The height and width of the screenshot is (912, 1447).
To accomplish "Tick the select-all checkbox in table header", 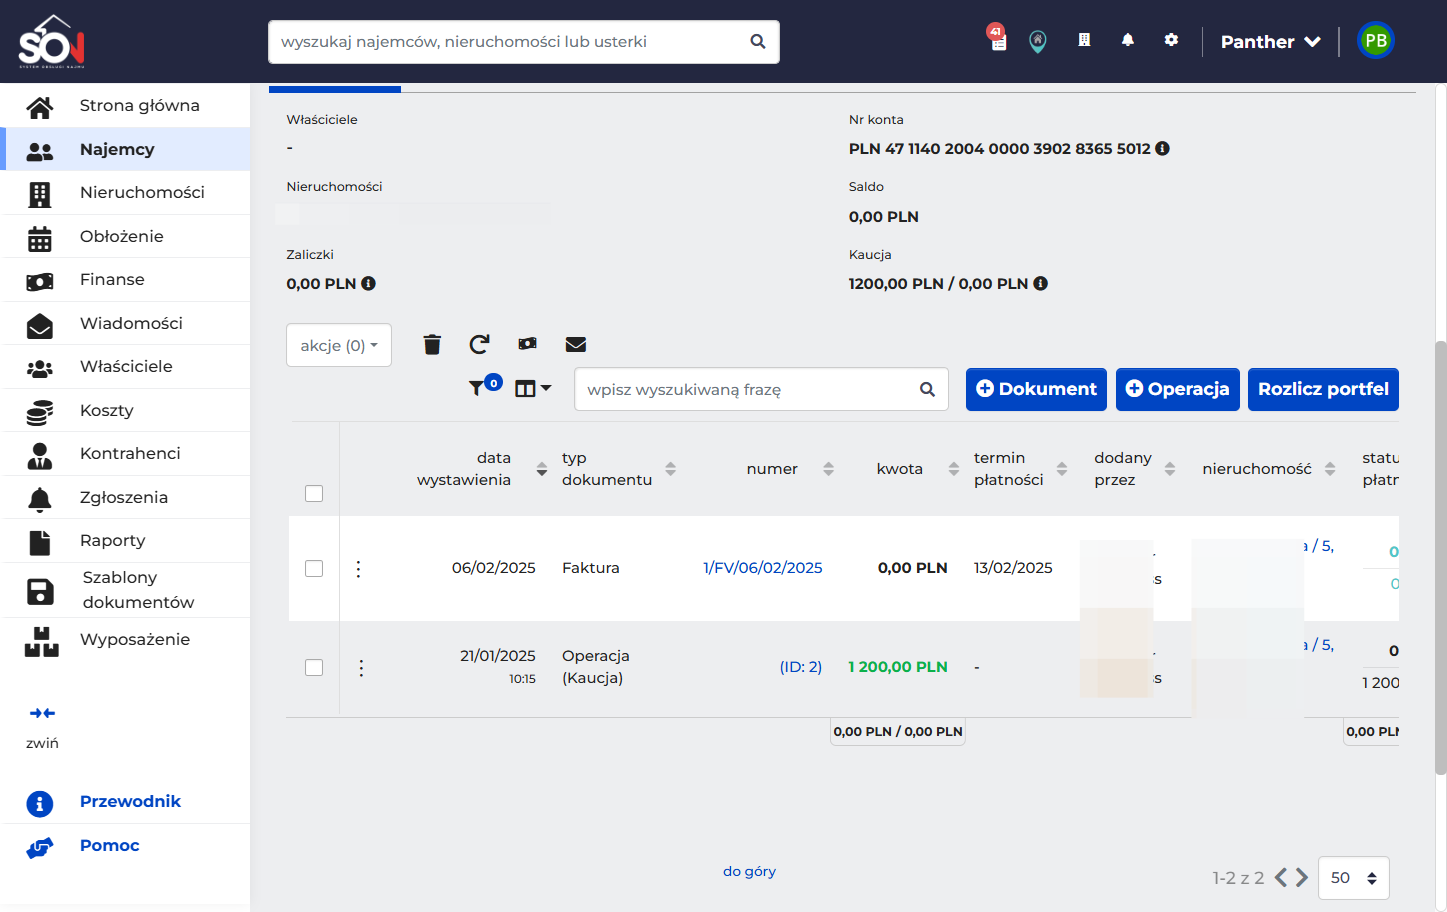I will [x=314, y=494].
